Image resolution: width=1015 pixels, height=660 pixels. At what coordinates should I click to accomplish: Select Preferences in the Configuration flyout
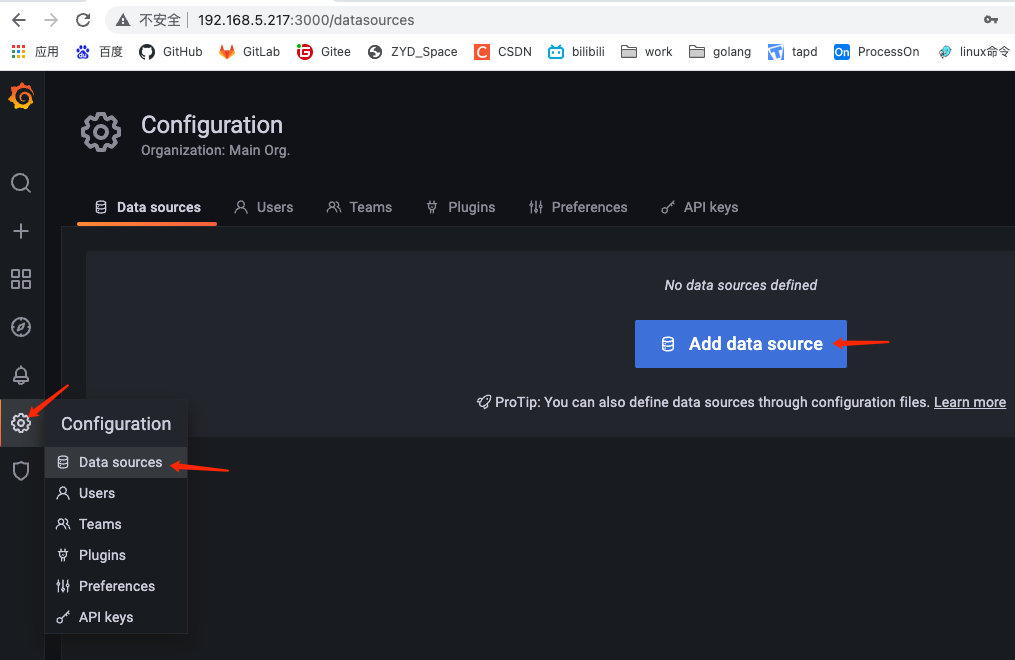point(116,586)
